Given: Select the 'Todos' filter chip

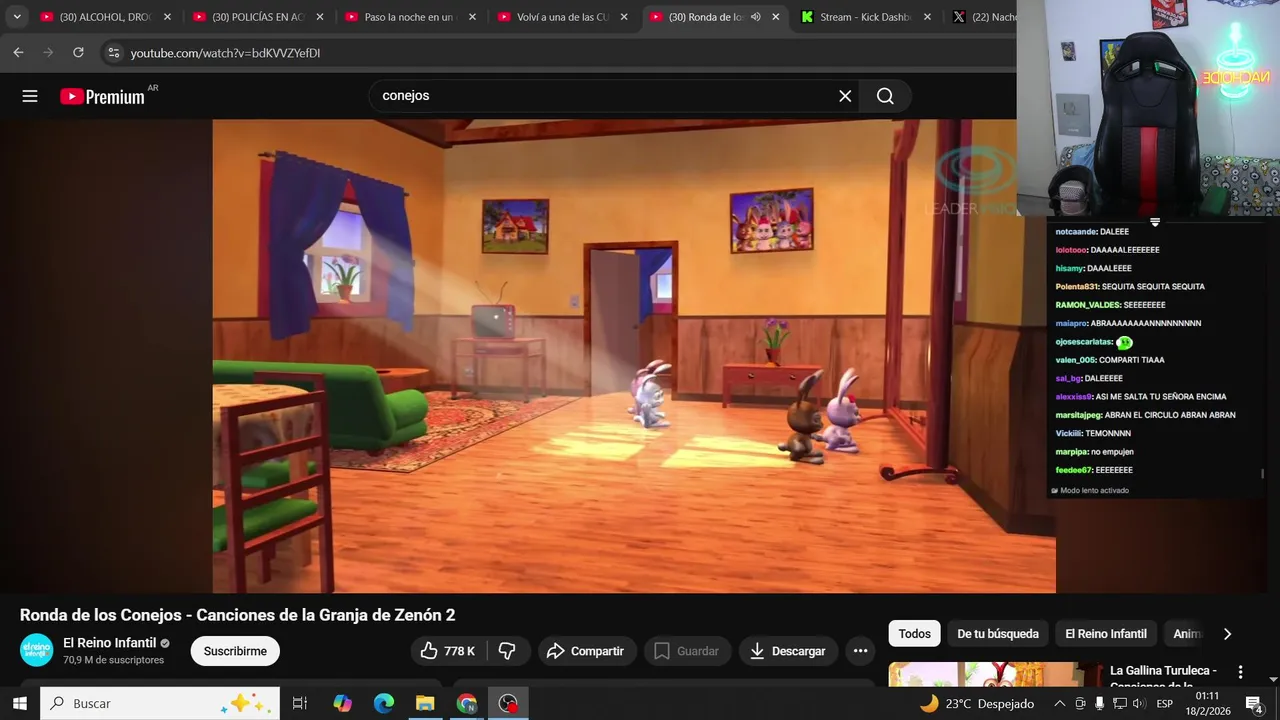Looking at the screenshot, I should click(x=914, y=634).
